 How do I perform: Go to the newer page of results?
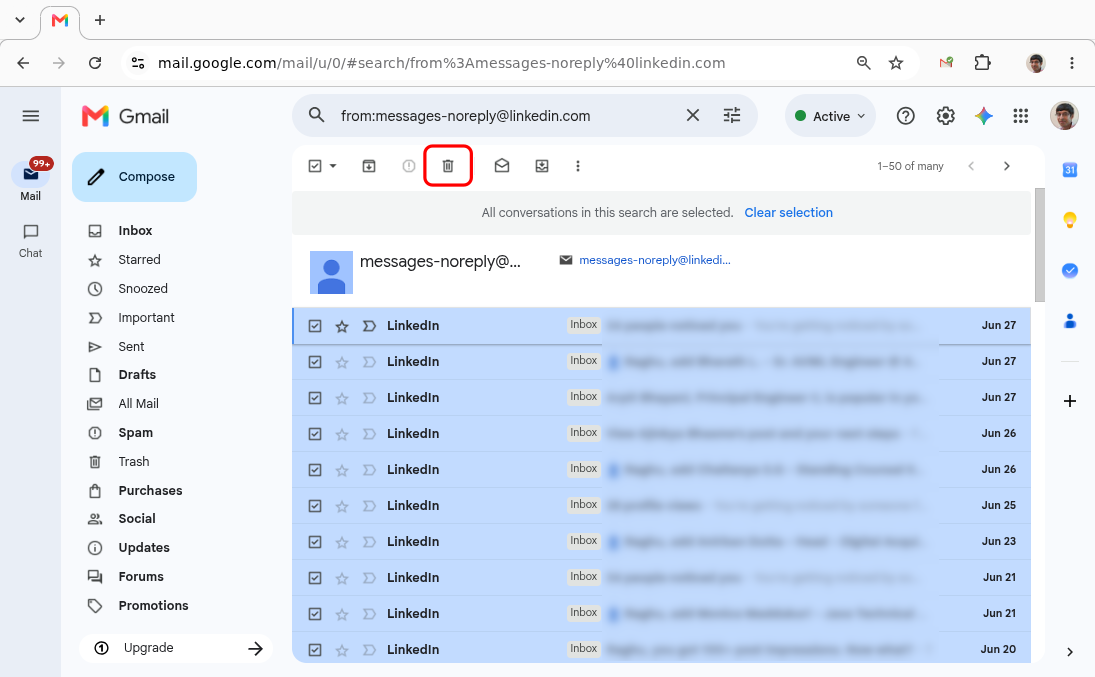971,166
